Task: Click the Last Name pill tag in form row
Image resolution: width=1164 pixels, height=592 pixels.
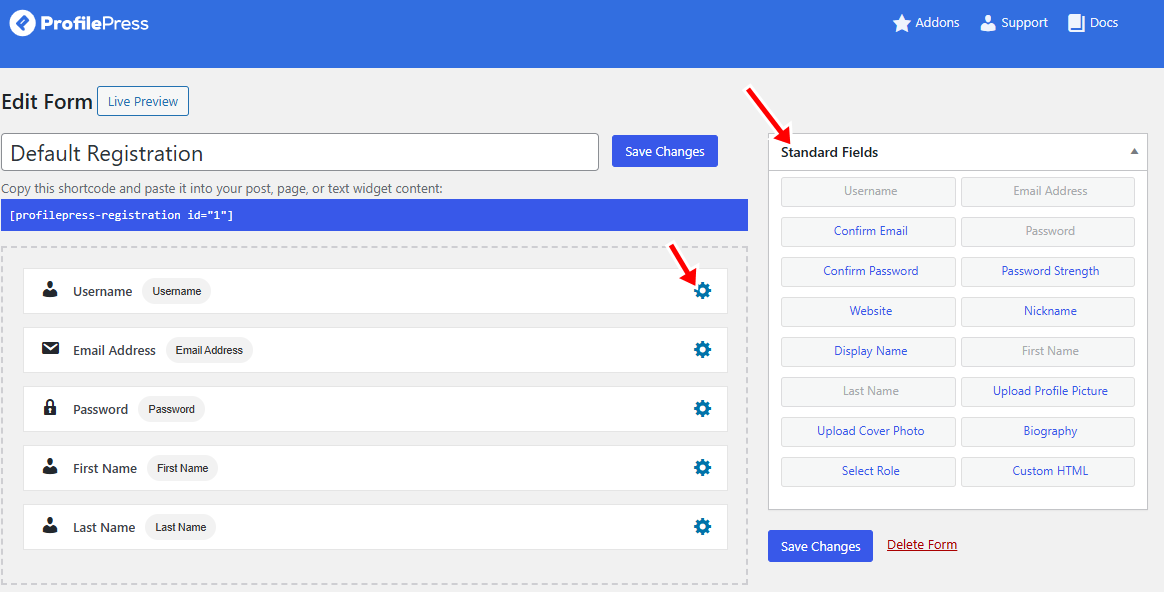Action: [180, 527]
